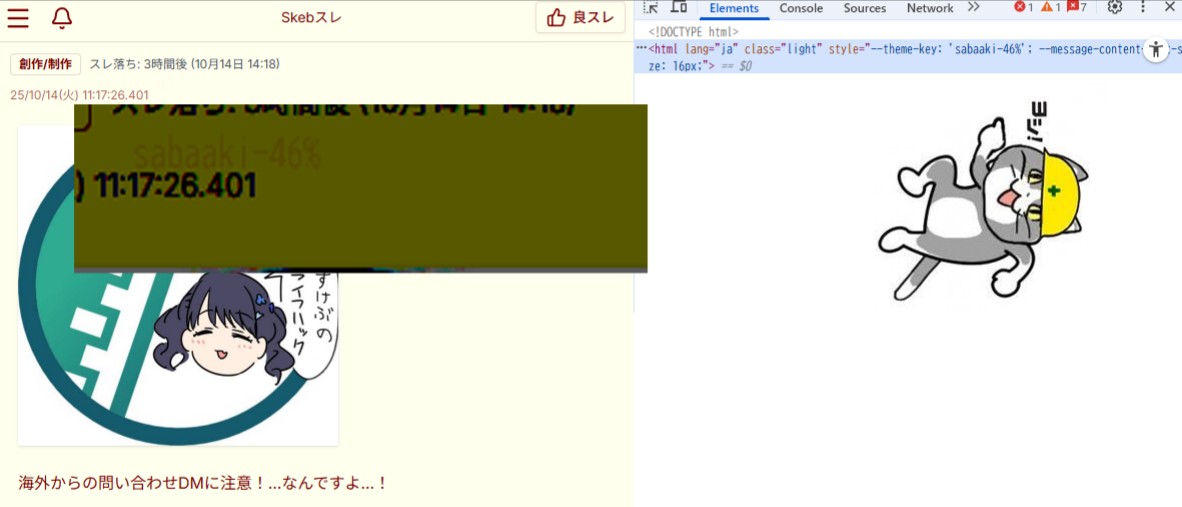The width and height of the screenshot is (1182, 507).
Task: Select the 創作/制作 category tag
Action: click(45, 64)
